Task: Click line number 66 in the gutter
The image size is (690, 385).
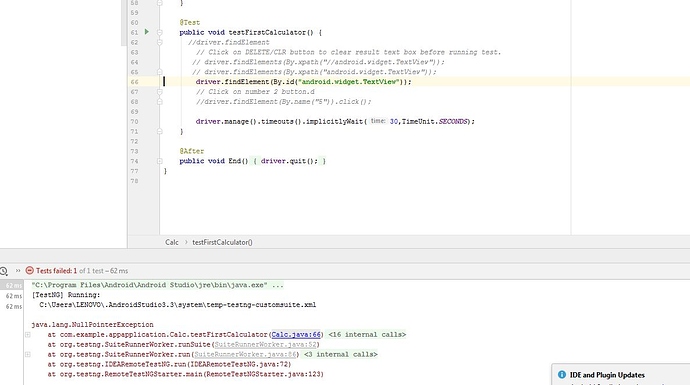Action: (x=134, y=82)
